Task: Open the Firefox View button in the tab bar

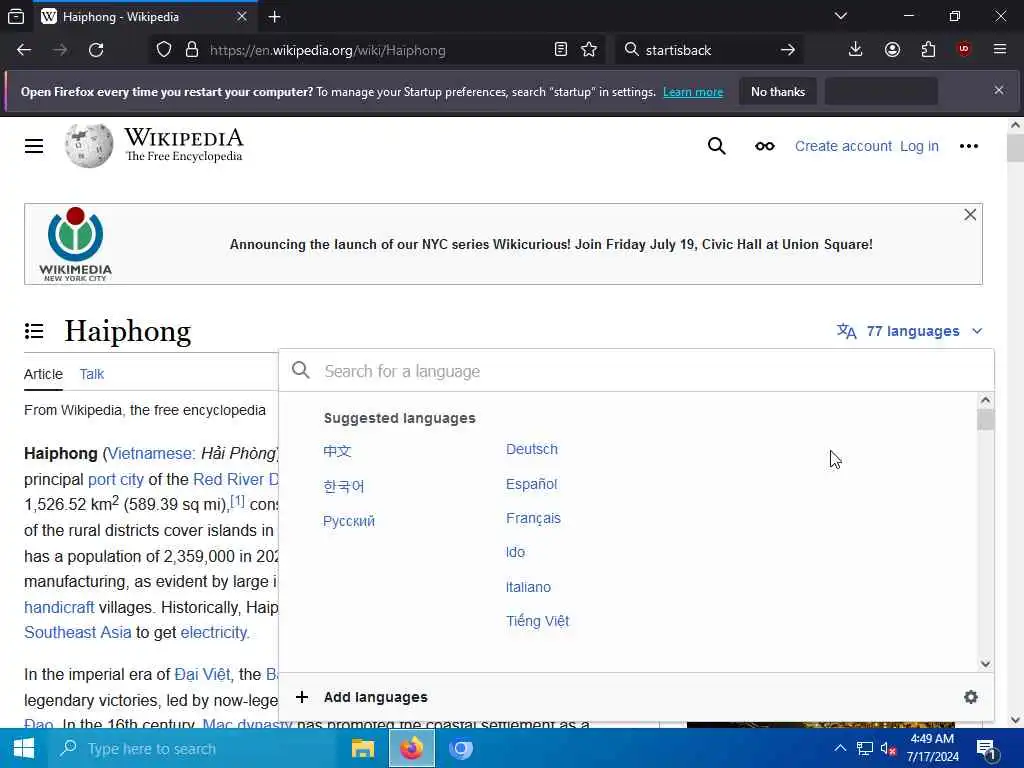Action: coord(16,17)
